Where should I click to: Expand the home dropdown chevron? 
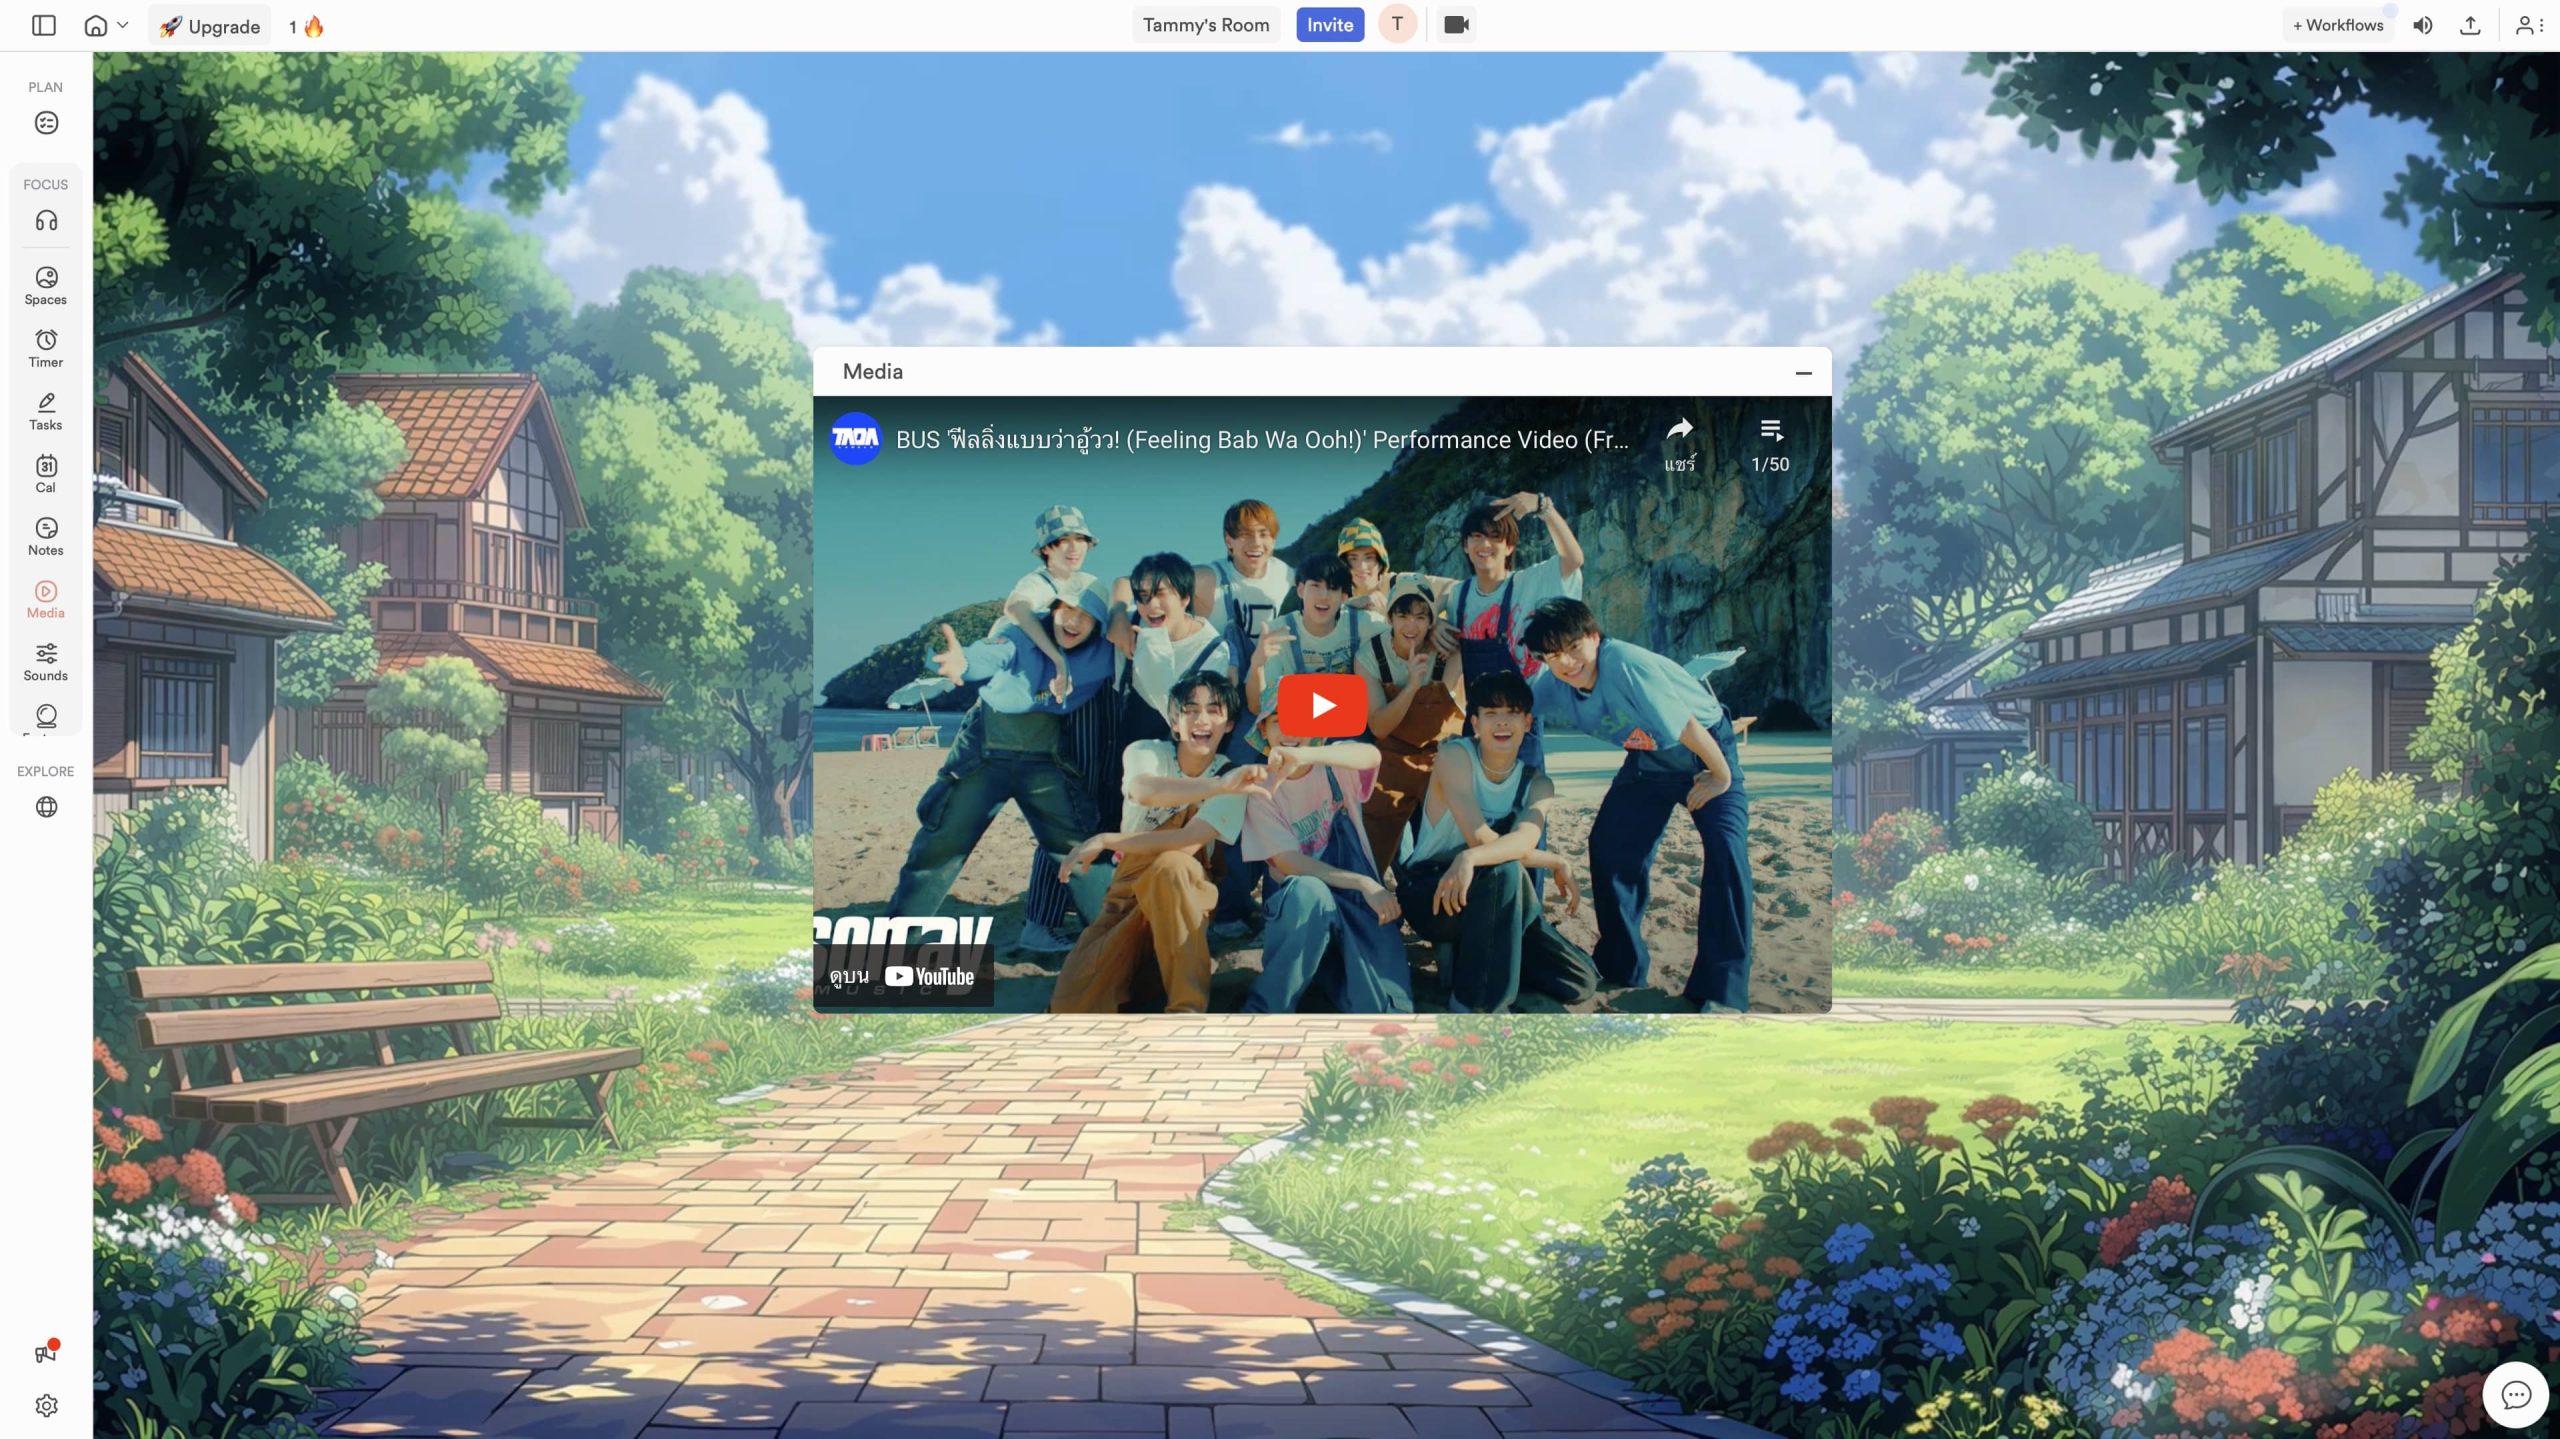pos(123,25)
